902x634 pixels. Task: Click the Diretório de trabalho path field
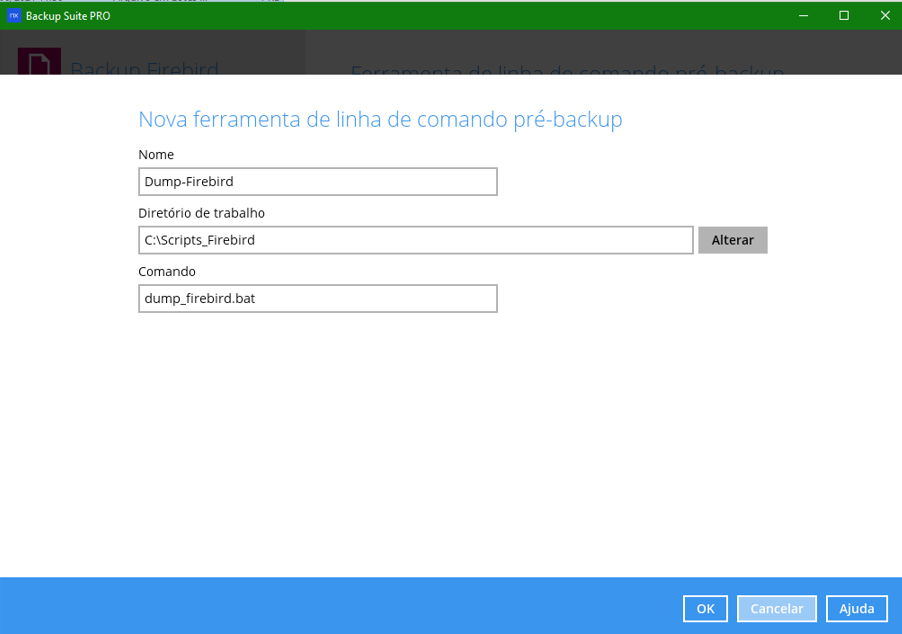[x=415, y=240]
